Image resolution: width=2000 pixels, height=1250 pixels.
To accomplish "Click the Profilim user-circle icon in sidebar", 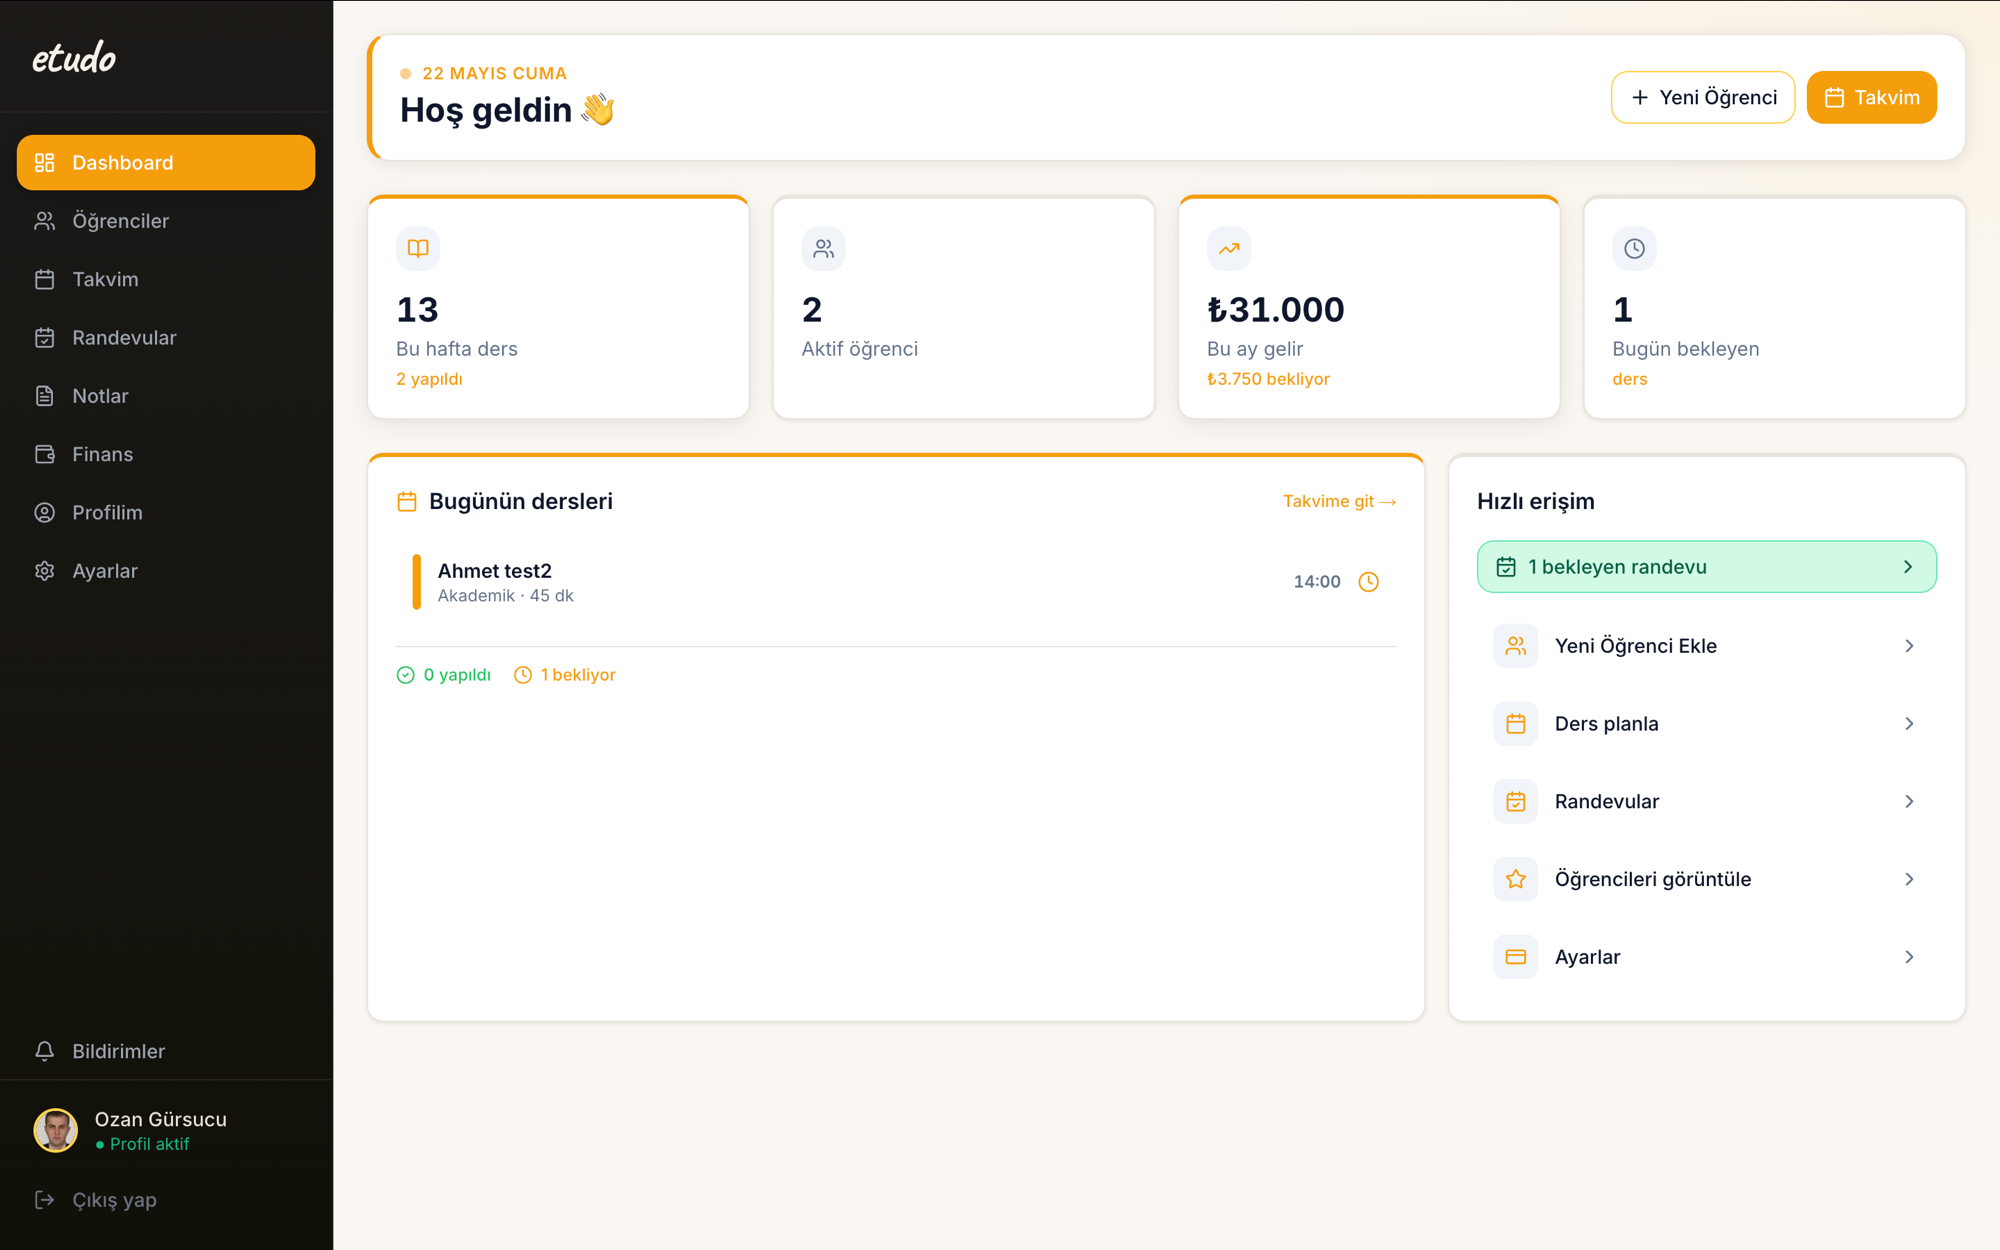I will pyautogui.click(x=45, y=513).
